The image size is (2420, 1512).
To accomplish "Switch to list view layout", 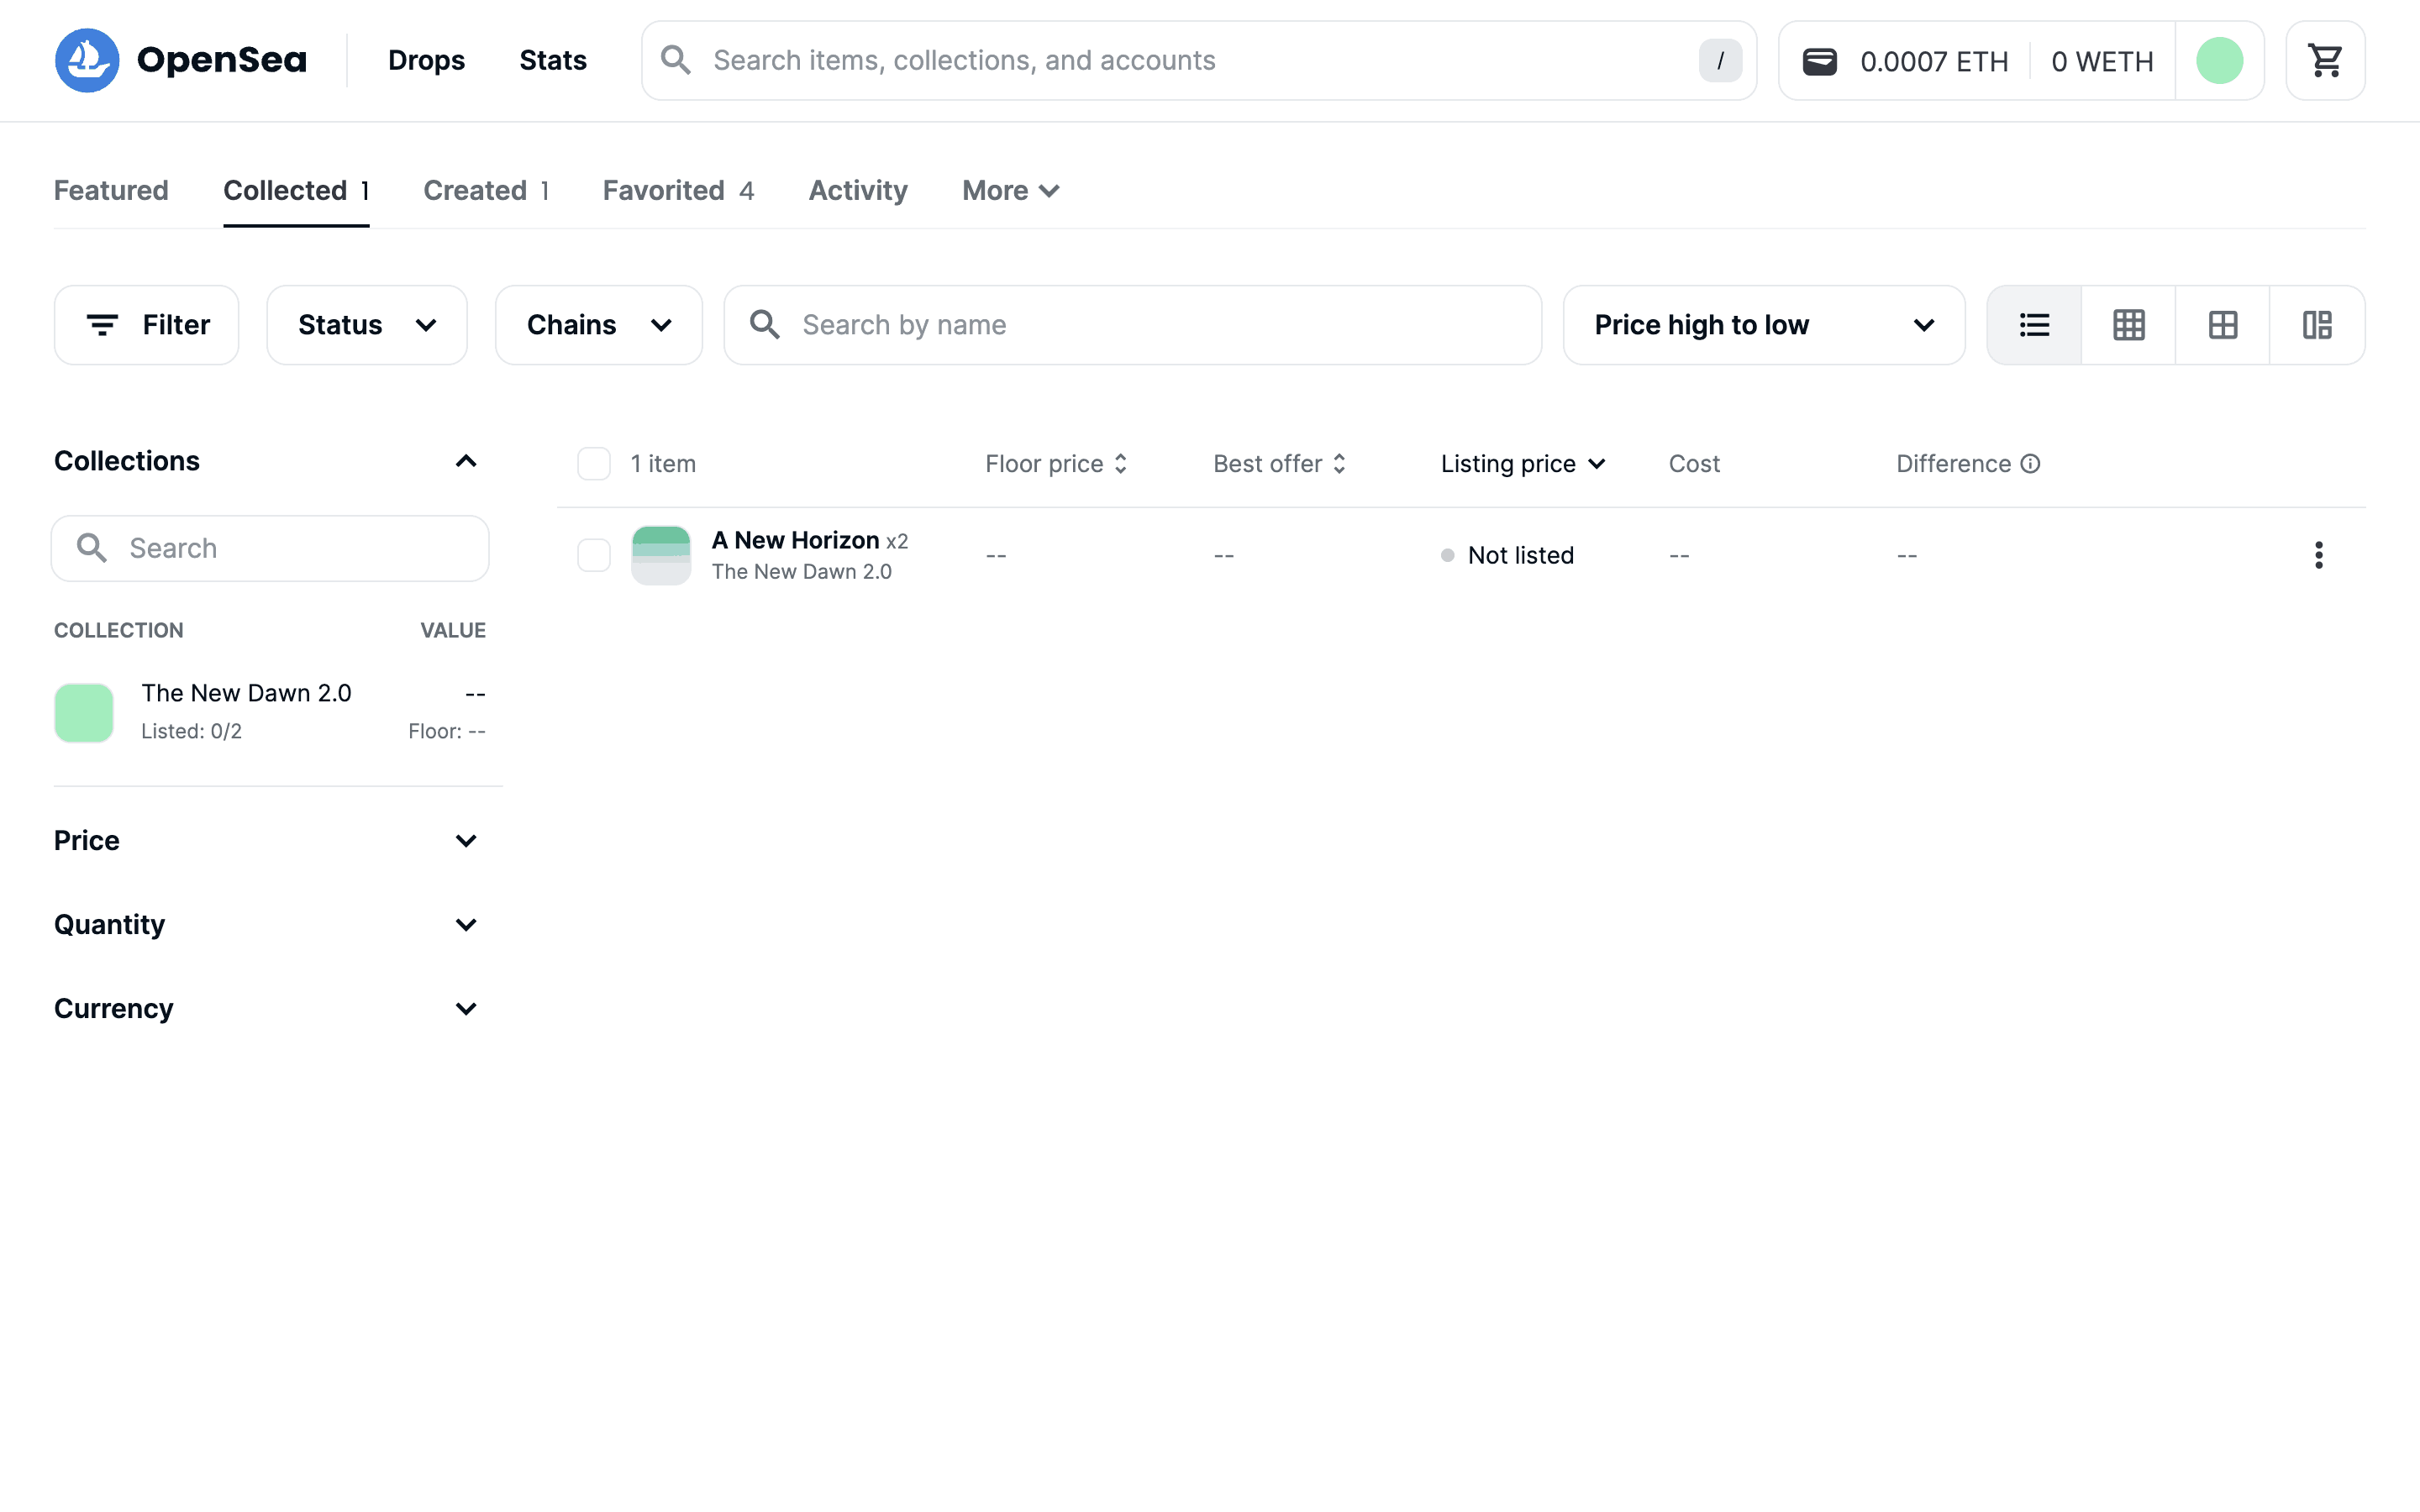I will pyautogui.click(x=2034, y=325).
